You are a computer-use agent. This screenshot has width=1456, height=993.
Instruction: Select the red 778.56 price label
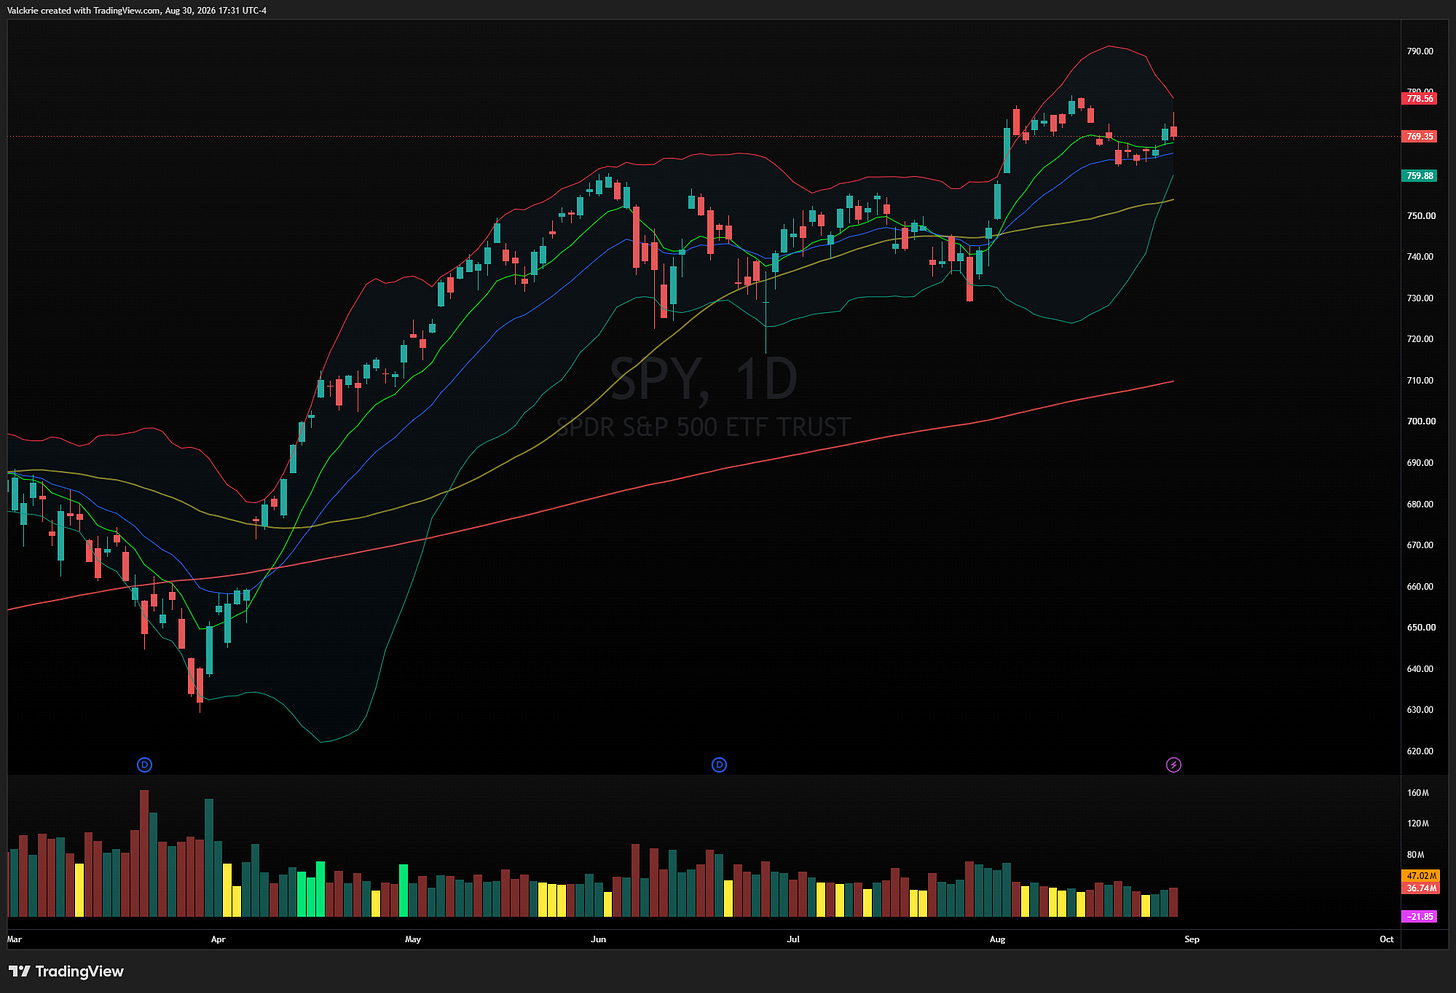click(x=1420, y=99)
